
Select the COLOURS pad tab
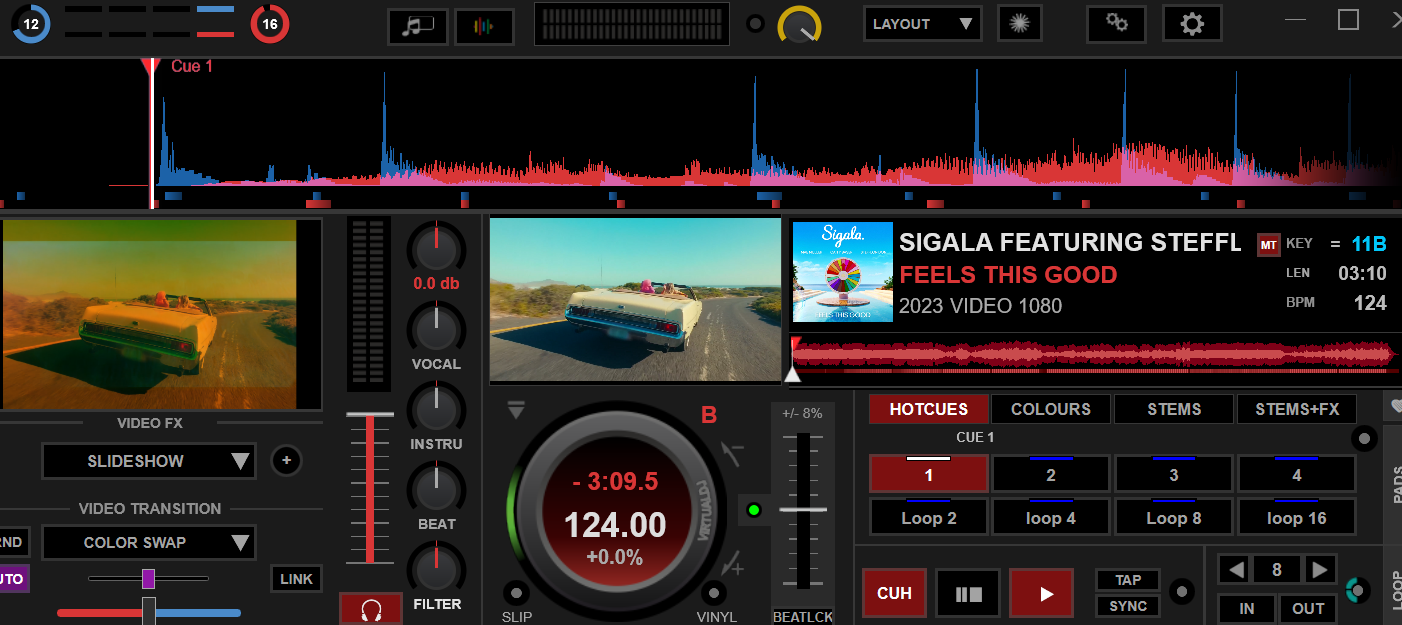[1050, 409]
